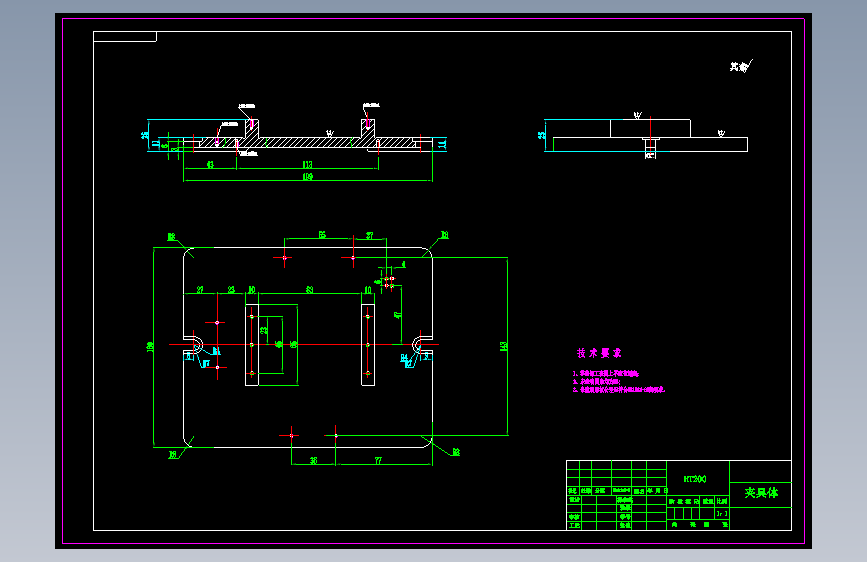The image size is (867, 562).
Task: Click the 夹具体 title block name
Action: pos(761,492)
